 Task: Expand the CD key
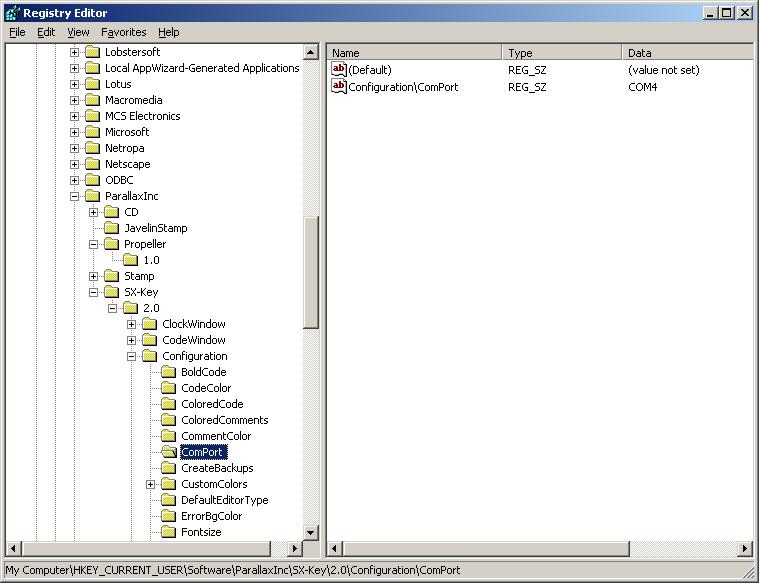click(93, 212)
